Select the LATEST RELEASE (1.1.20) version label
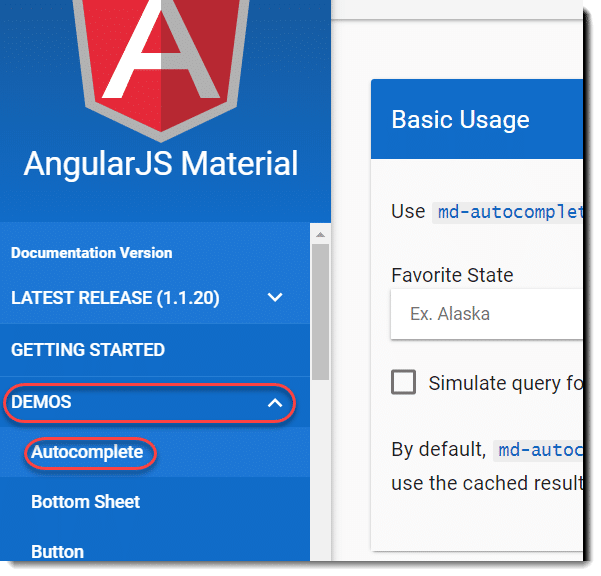Image resolution: width=601 pixels, height=576 pixels. pyautogui.click(x=115, y=298)
